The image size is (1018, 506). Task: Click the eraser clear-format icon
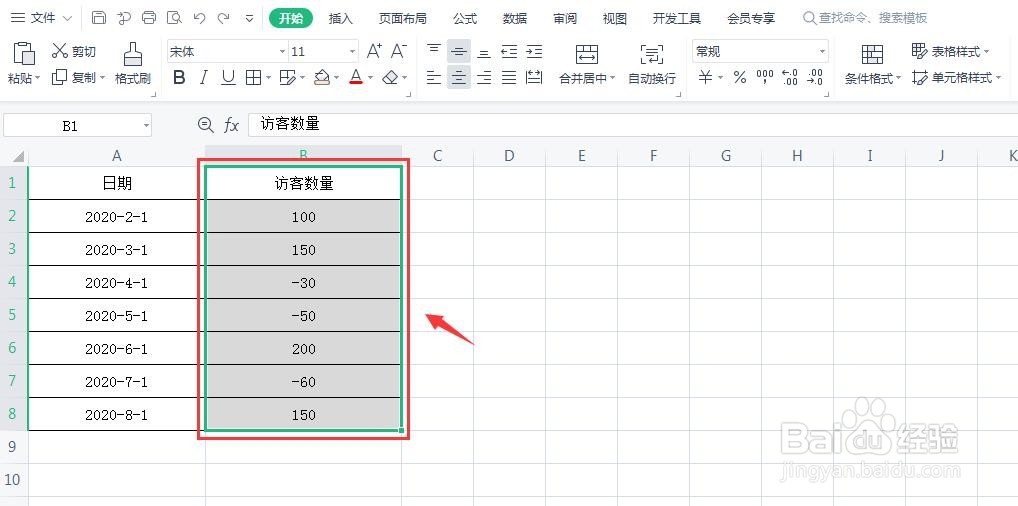tap(390, 78)
